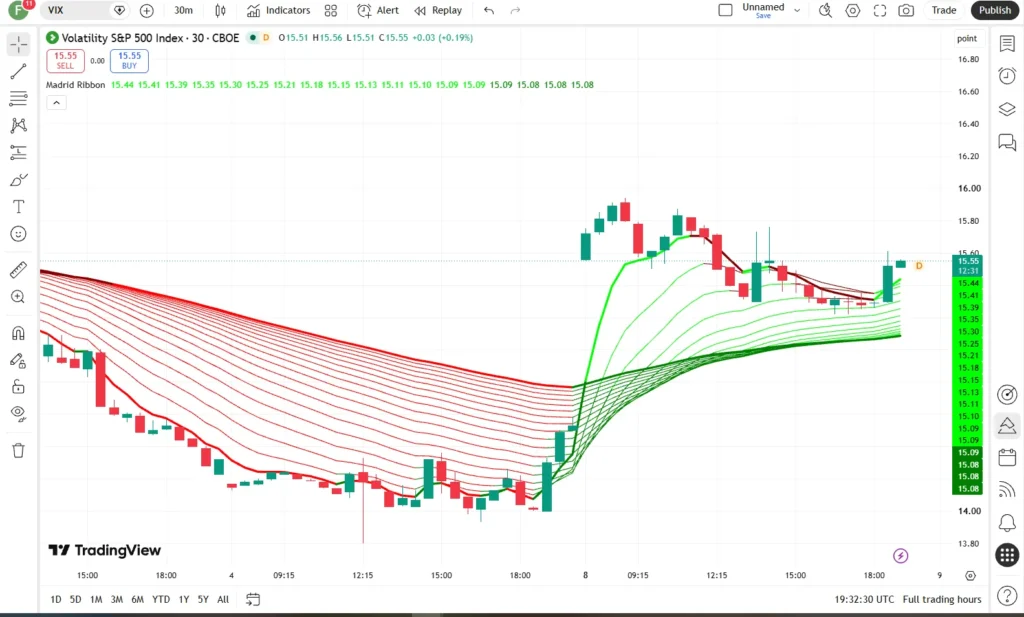1024x617 pixels.
Task: Set range to 5D
Action: coord(76,599)
